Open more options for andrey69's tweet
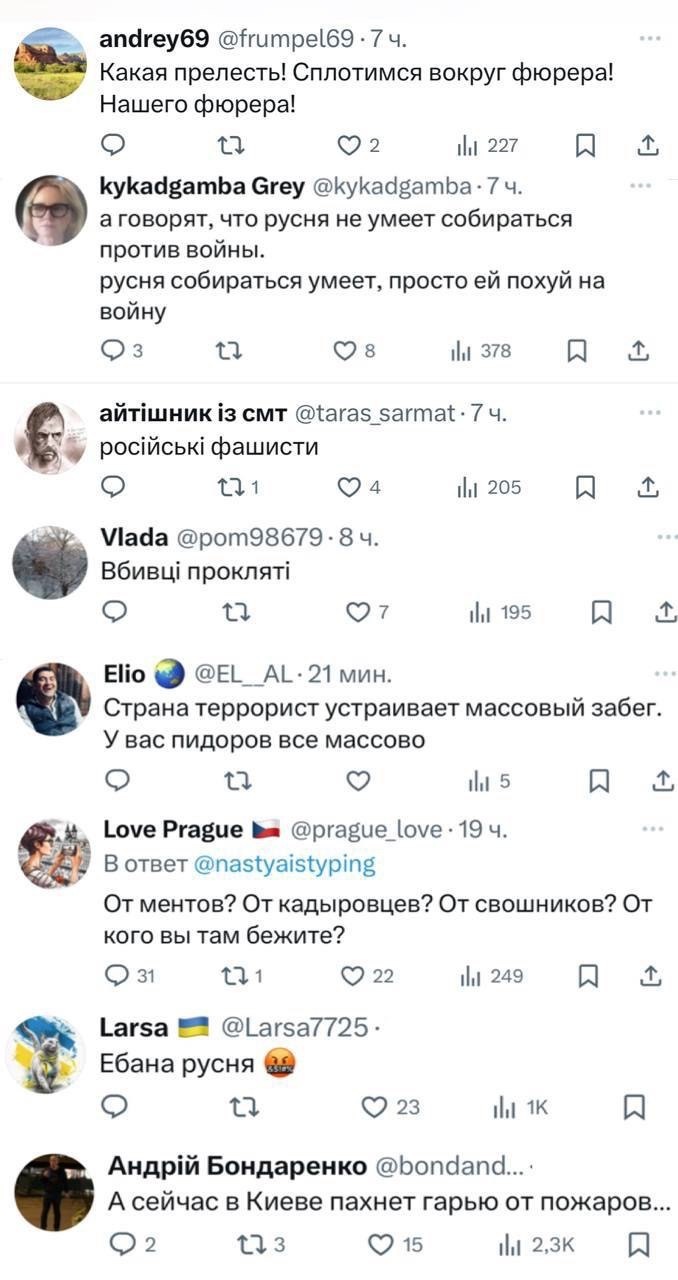 click(x=651, y=38)
